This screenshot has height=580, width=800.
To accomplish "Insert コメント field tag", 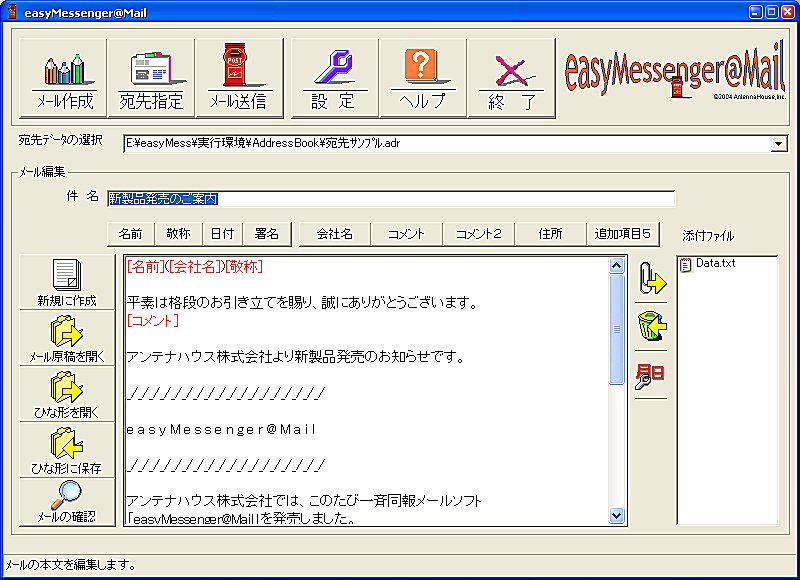I will coord(407,234).
